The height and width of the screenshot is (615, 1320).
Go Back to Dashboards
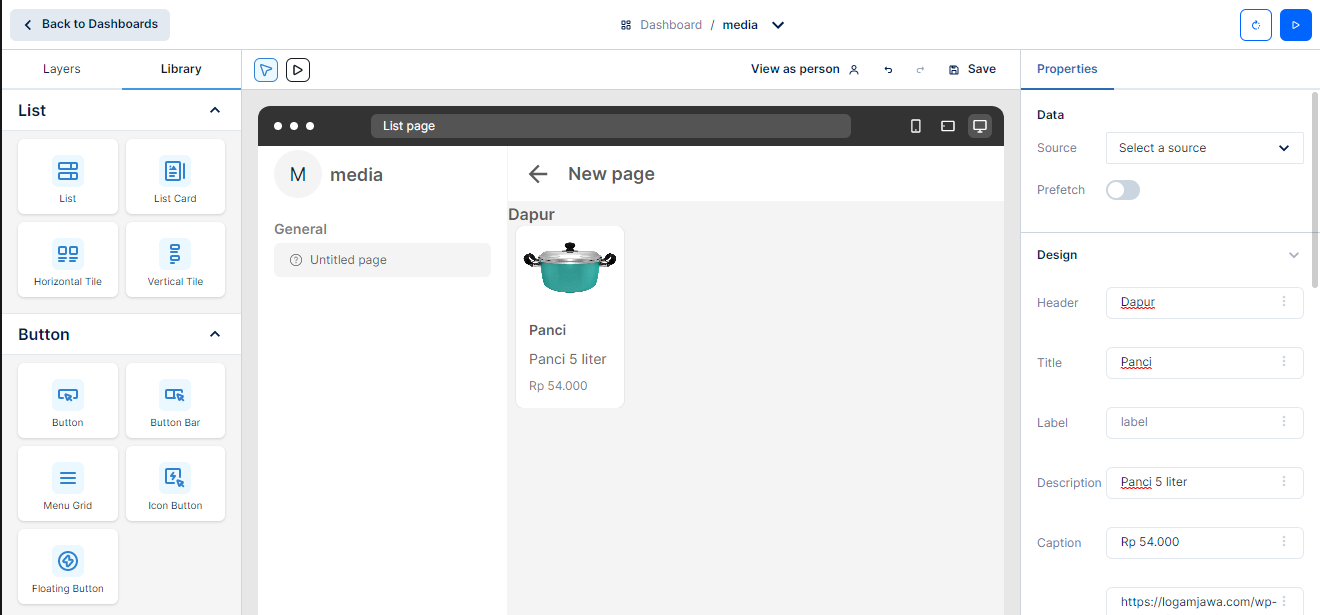click(90, 24)
